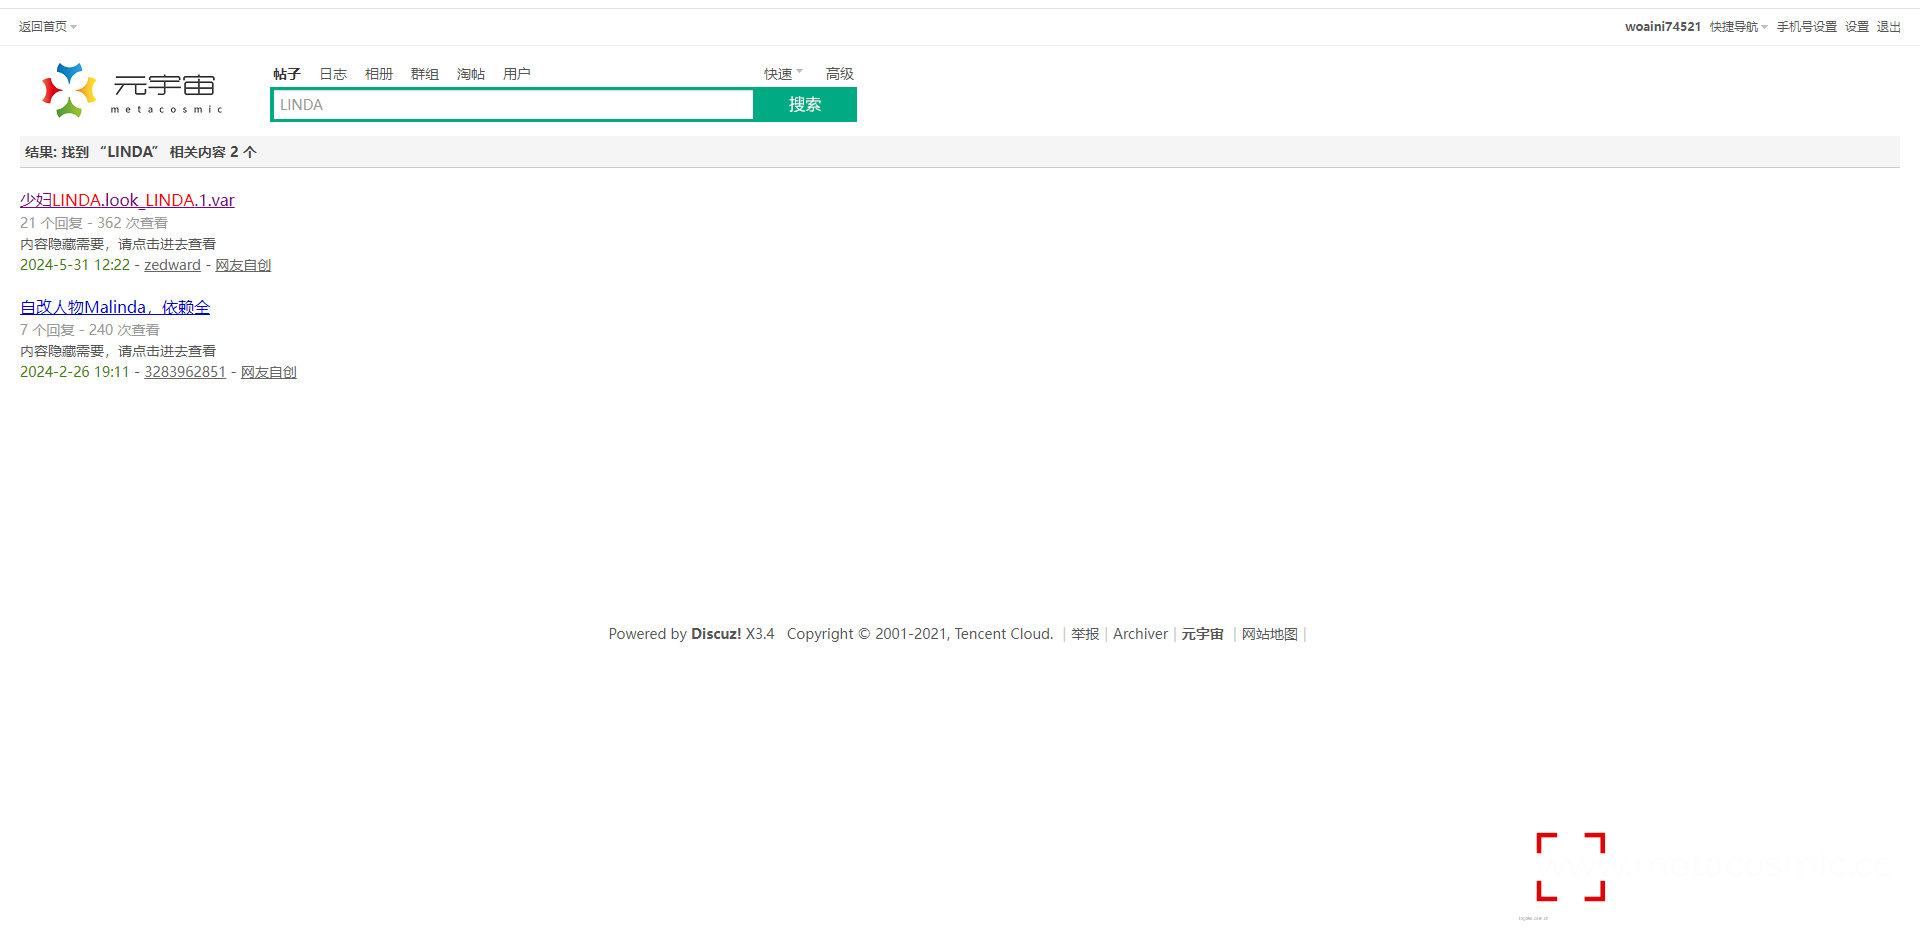Click the date '2024-5-31 12:22'
Screen dimensions: 1920x928
click(75, 265)
